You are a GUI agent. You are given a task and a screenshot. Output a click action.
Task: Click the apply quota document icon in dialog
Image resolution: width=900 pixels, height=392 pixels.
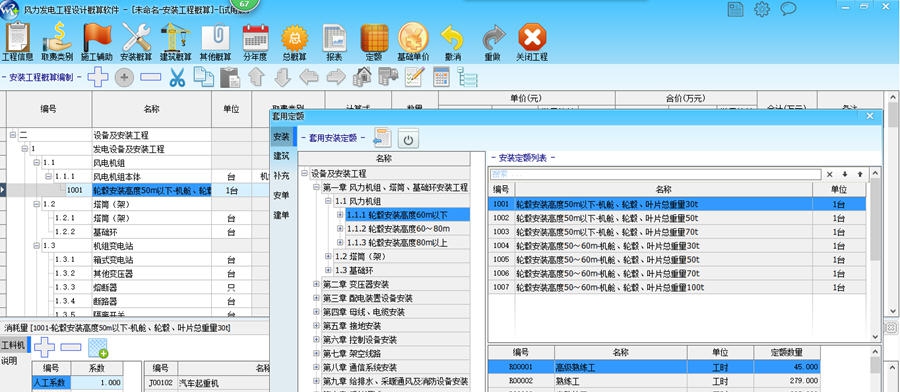[382, 138]
